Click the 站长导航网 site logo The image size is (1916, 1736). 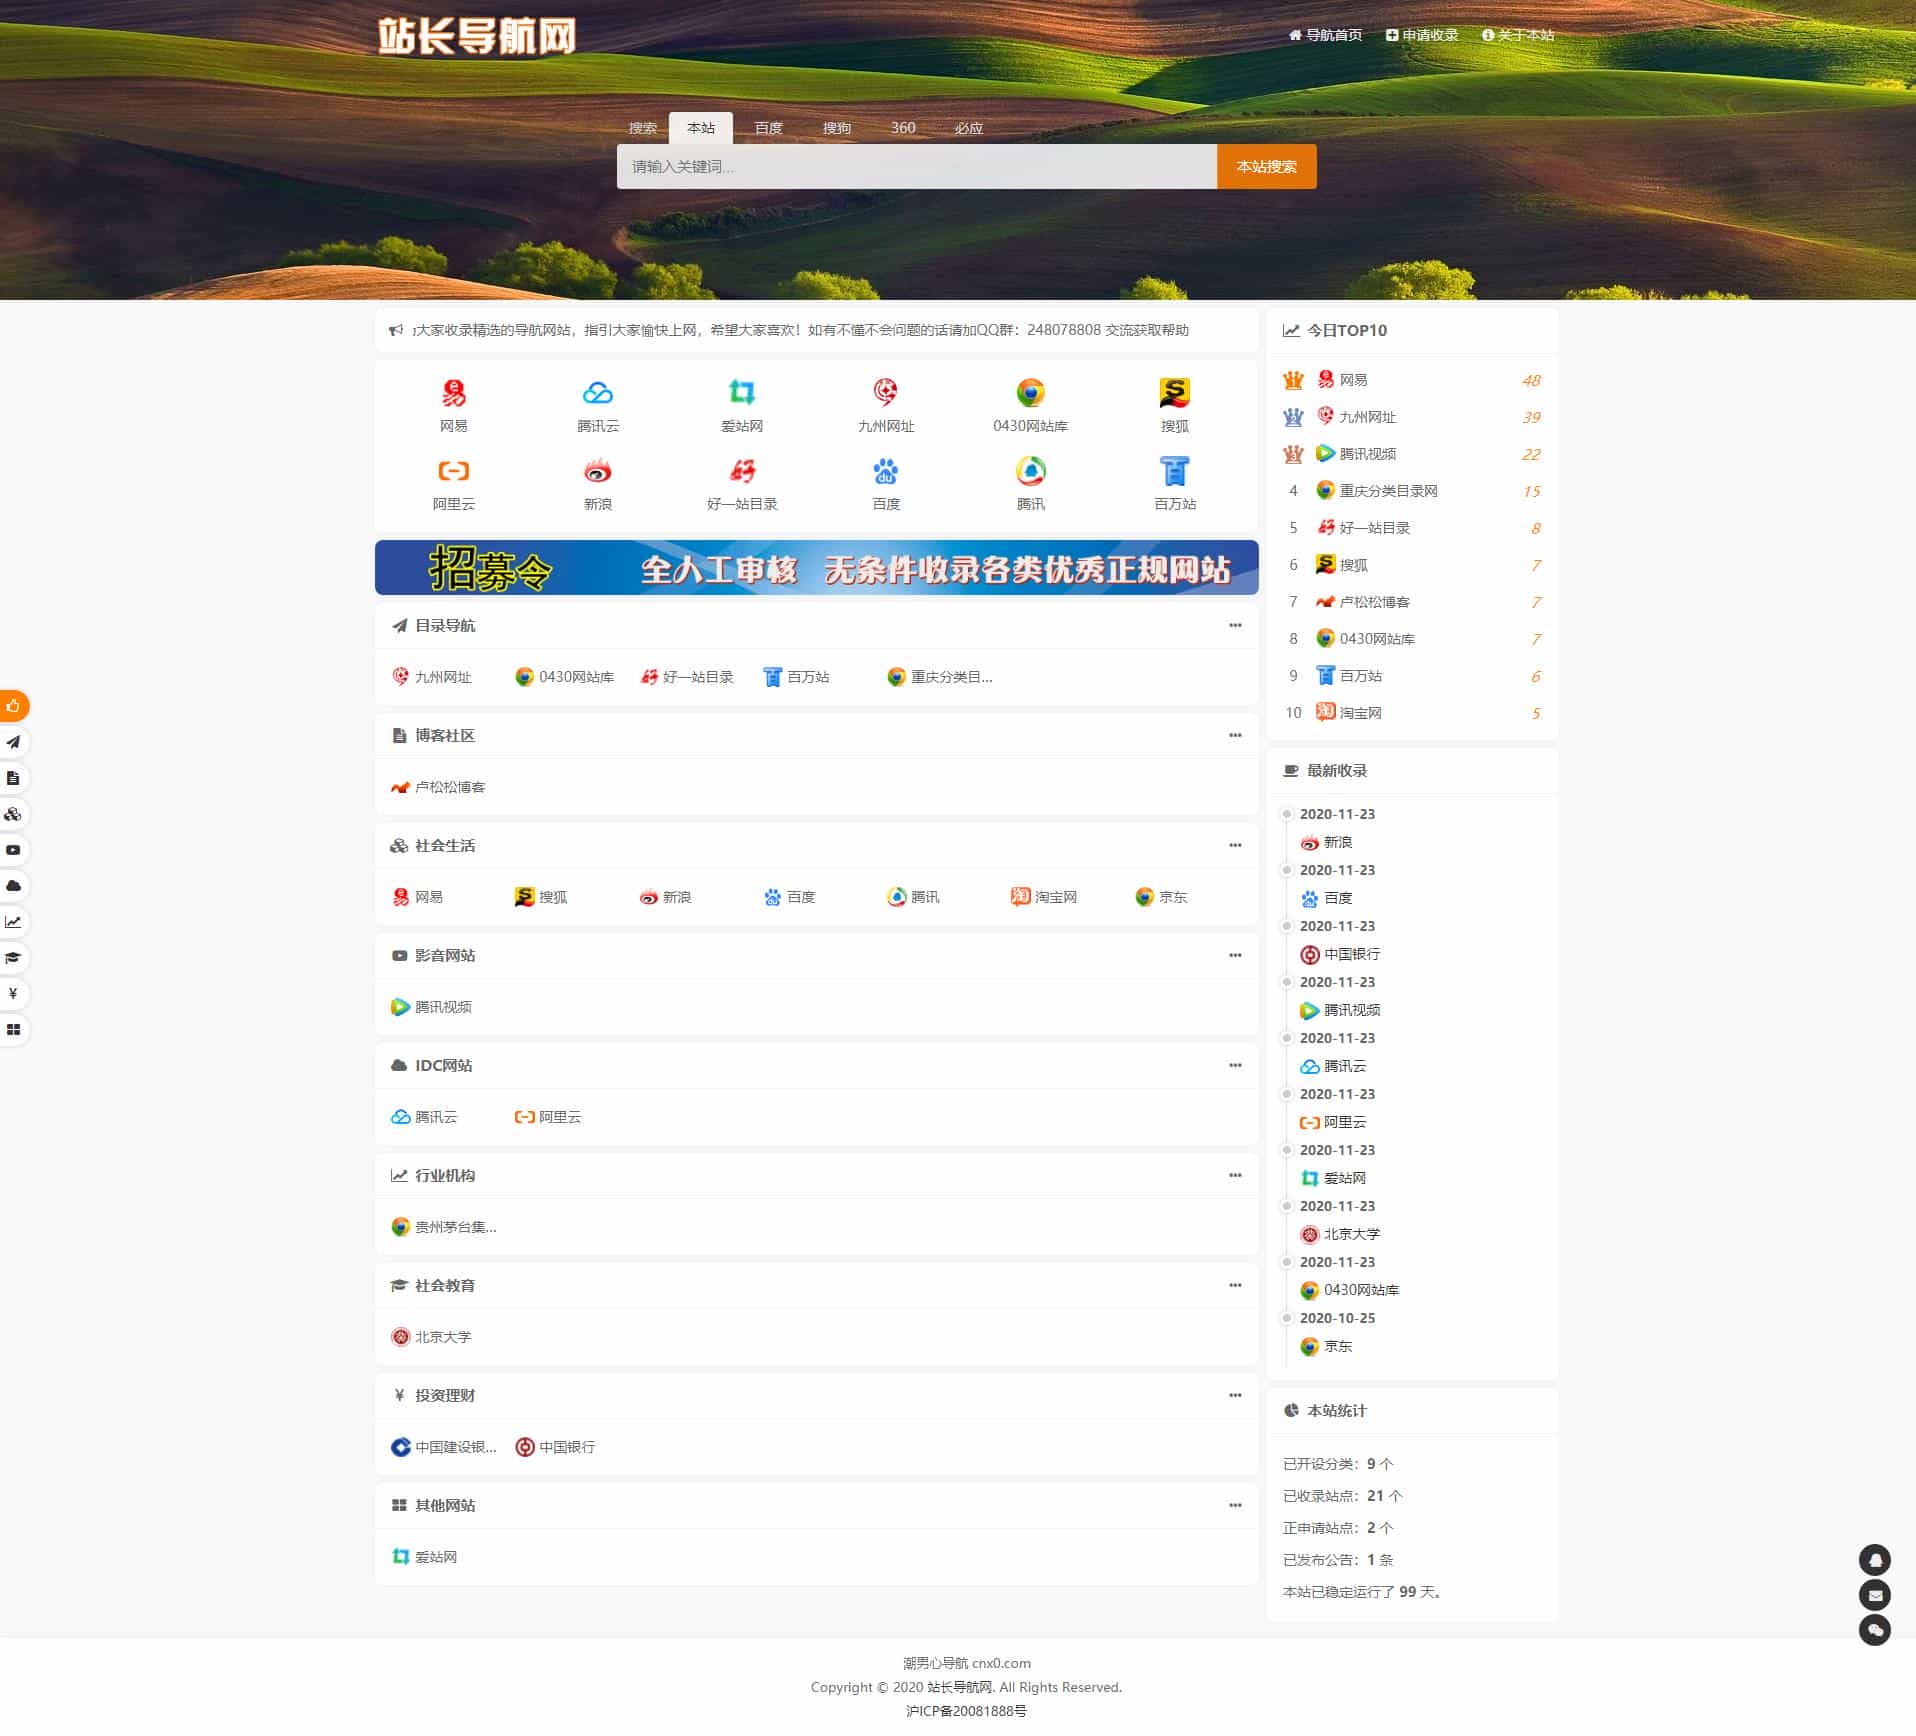click(x=477, y=36)
